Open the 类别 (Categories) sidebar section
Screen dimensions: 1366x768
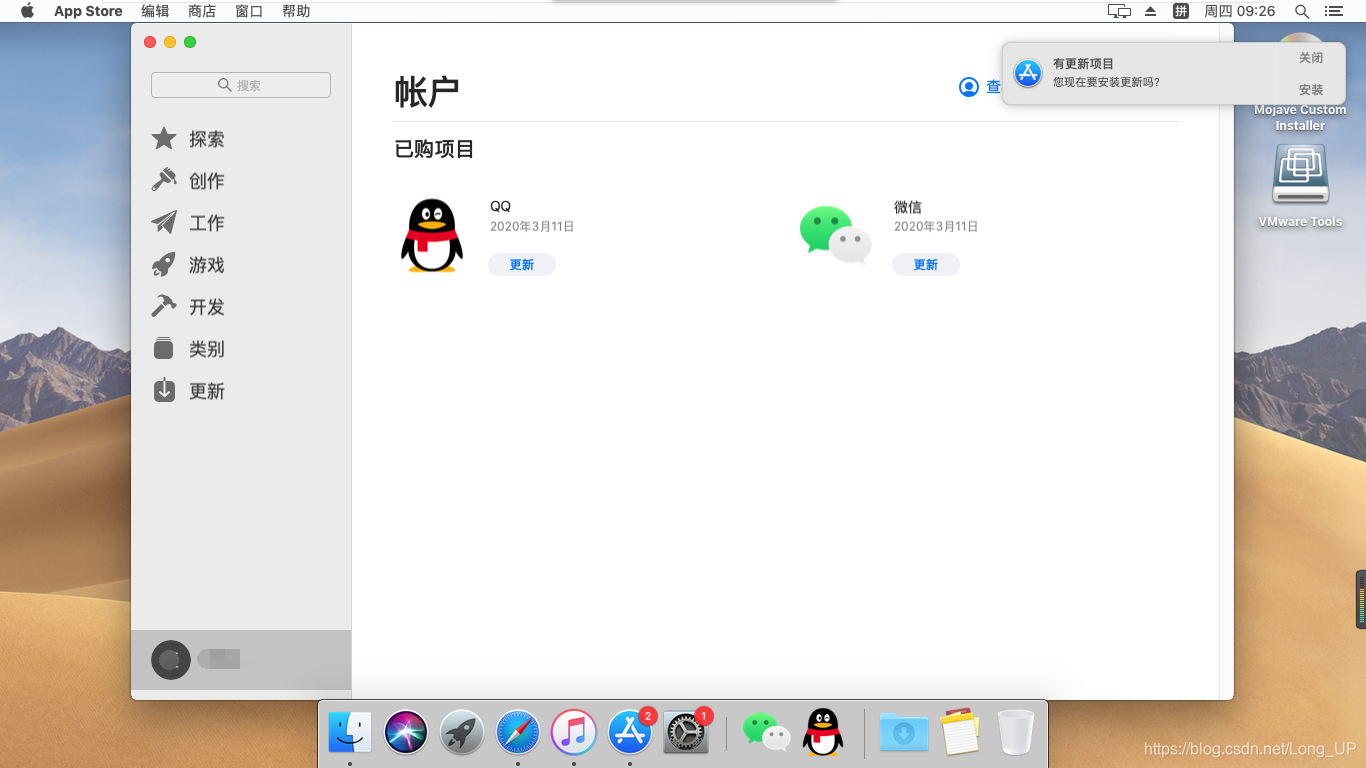coord(188,349)
